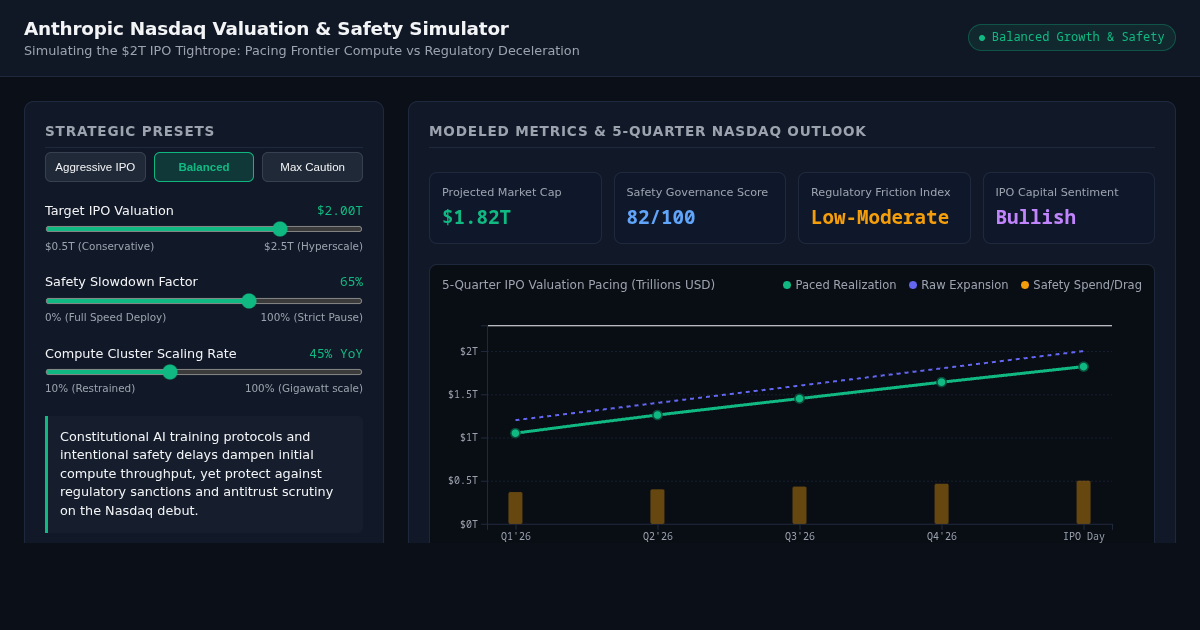Click the chart title 5-Quarter IPO Valuation Pacing
Image resolution: width=1200 pixels, height=630 pixels.
point(578,285)
